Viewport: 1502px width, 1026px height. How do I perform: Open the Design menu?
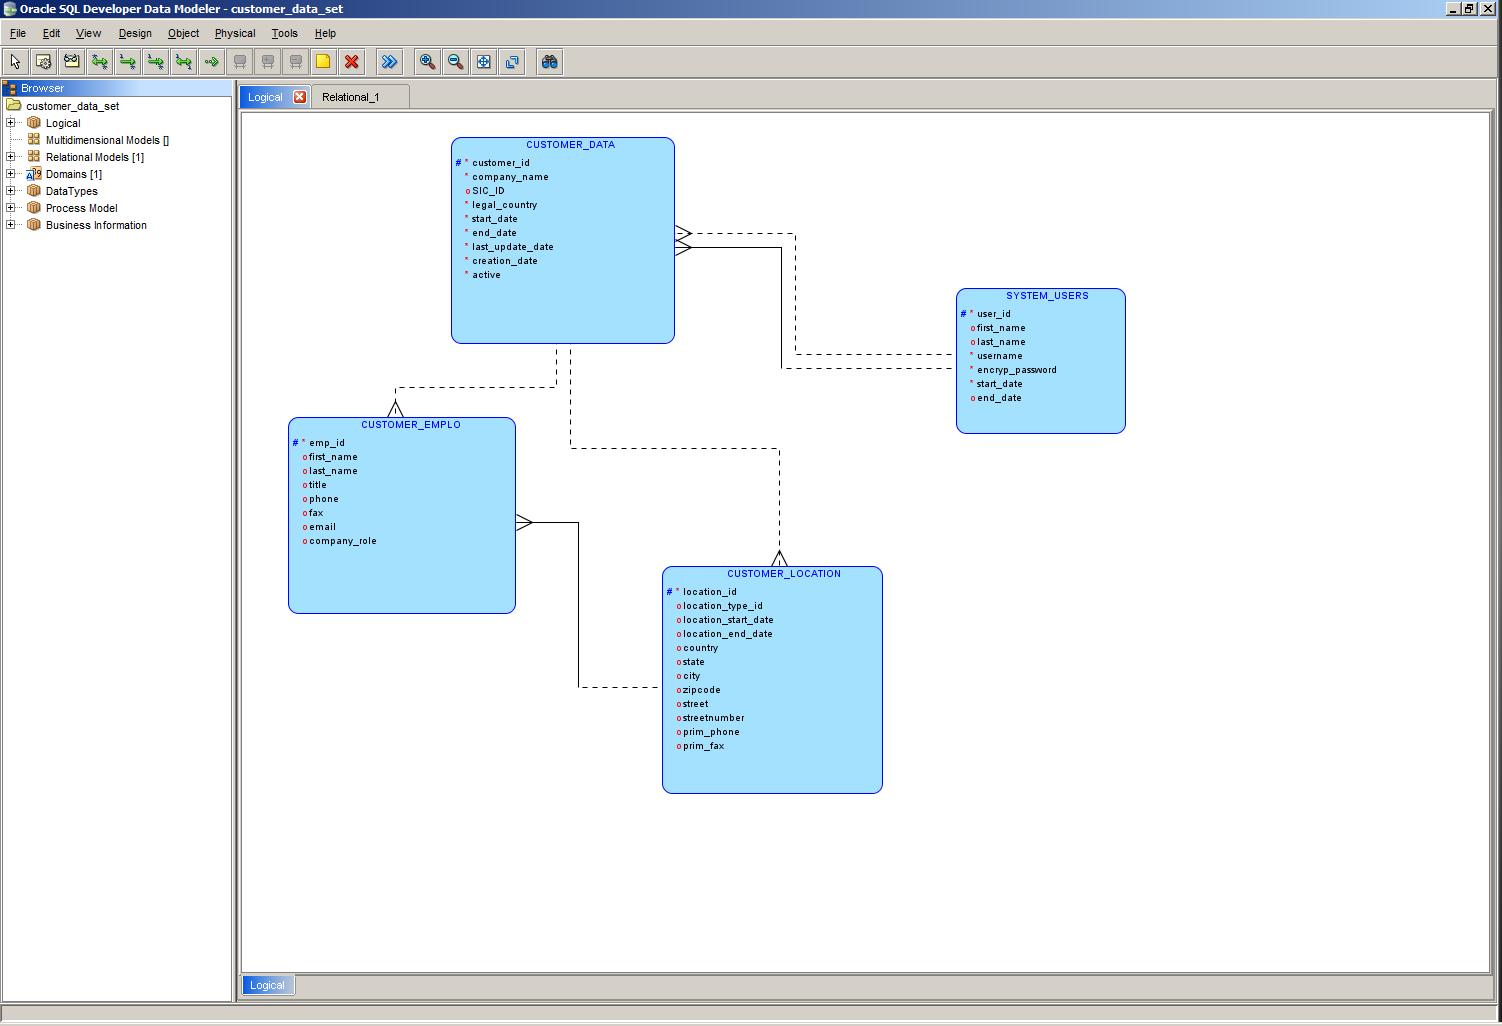click(x=134, y=33)
